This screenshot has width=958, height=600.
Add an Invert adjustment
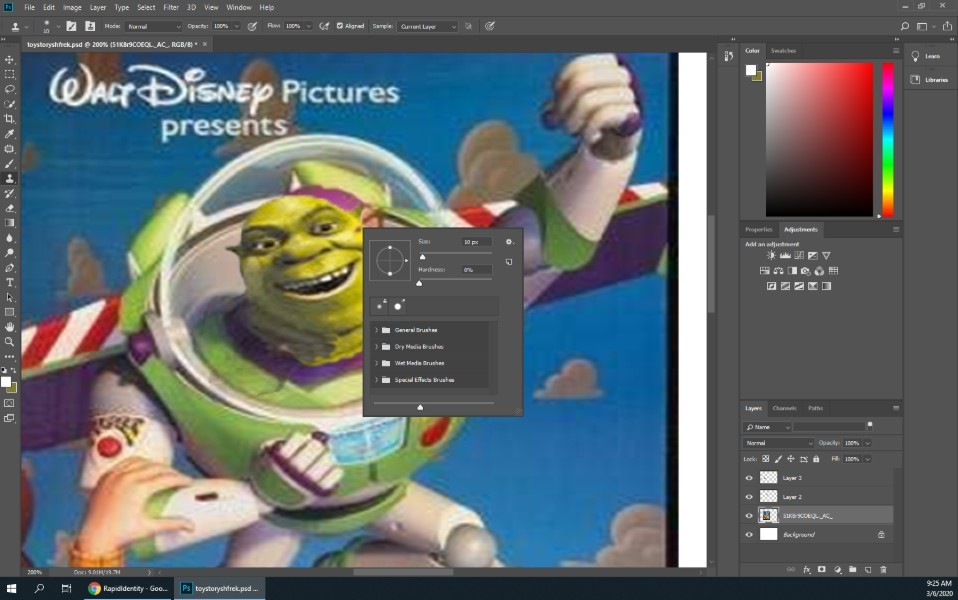point(772,286)
